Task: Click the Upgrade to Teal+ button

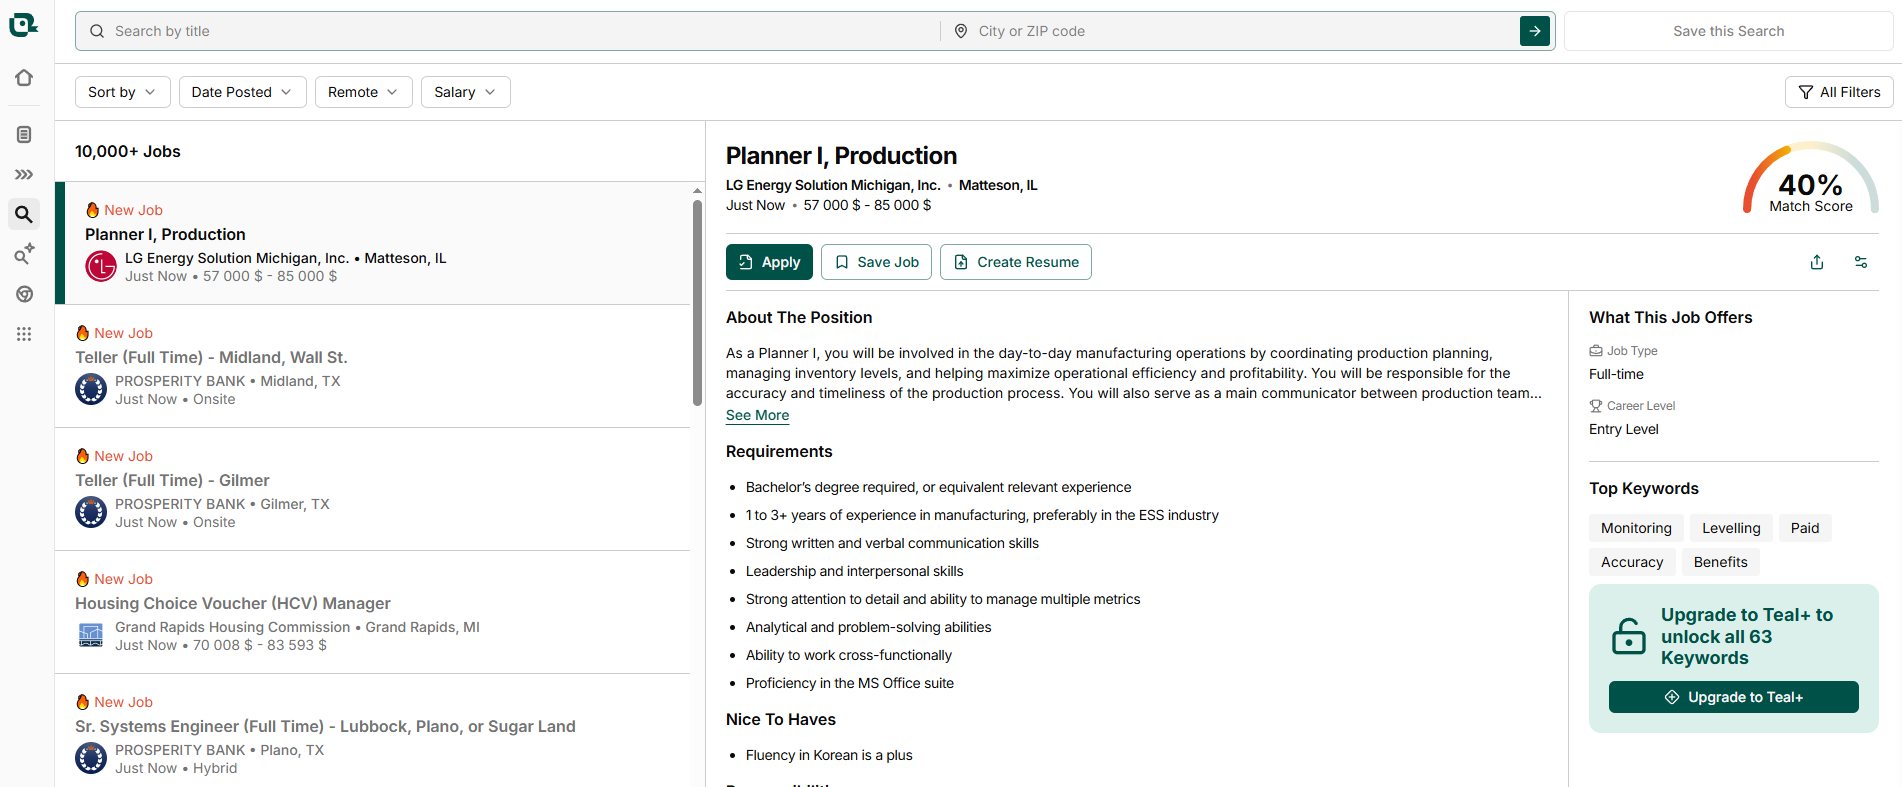Action: tap(1733, 697)
